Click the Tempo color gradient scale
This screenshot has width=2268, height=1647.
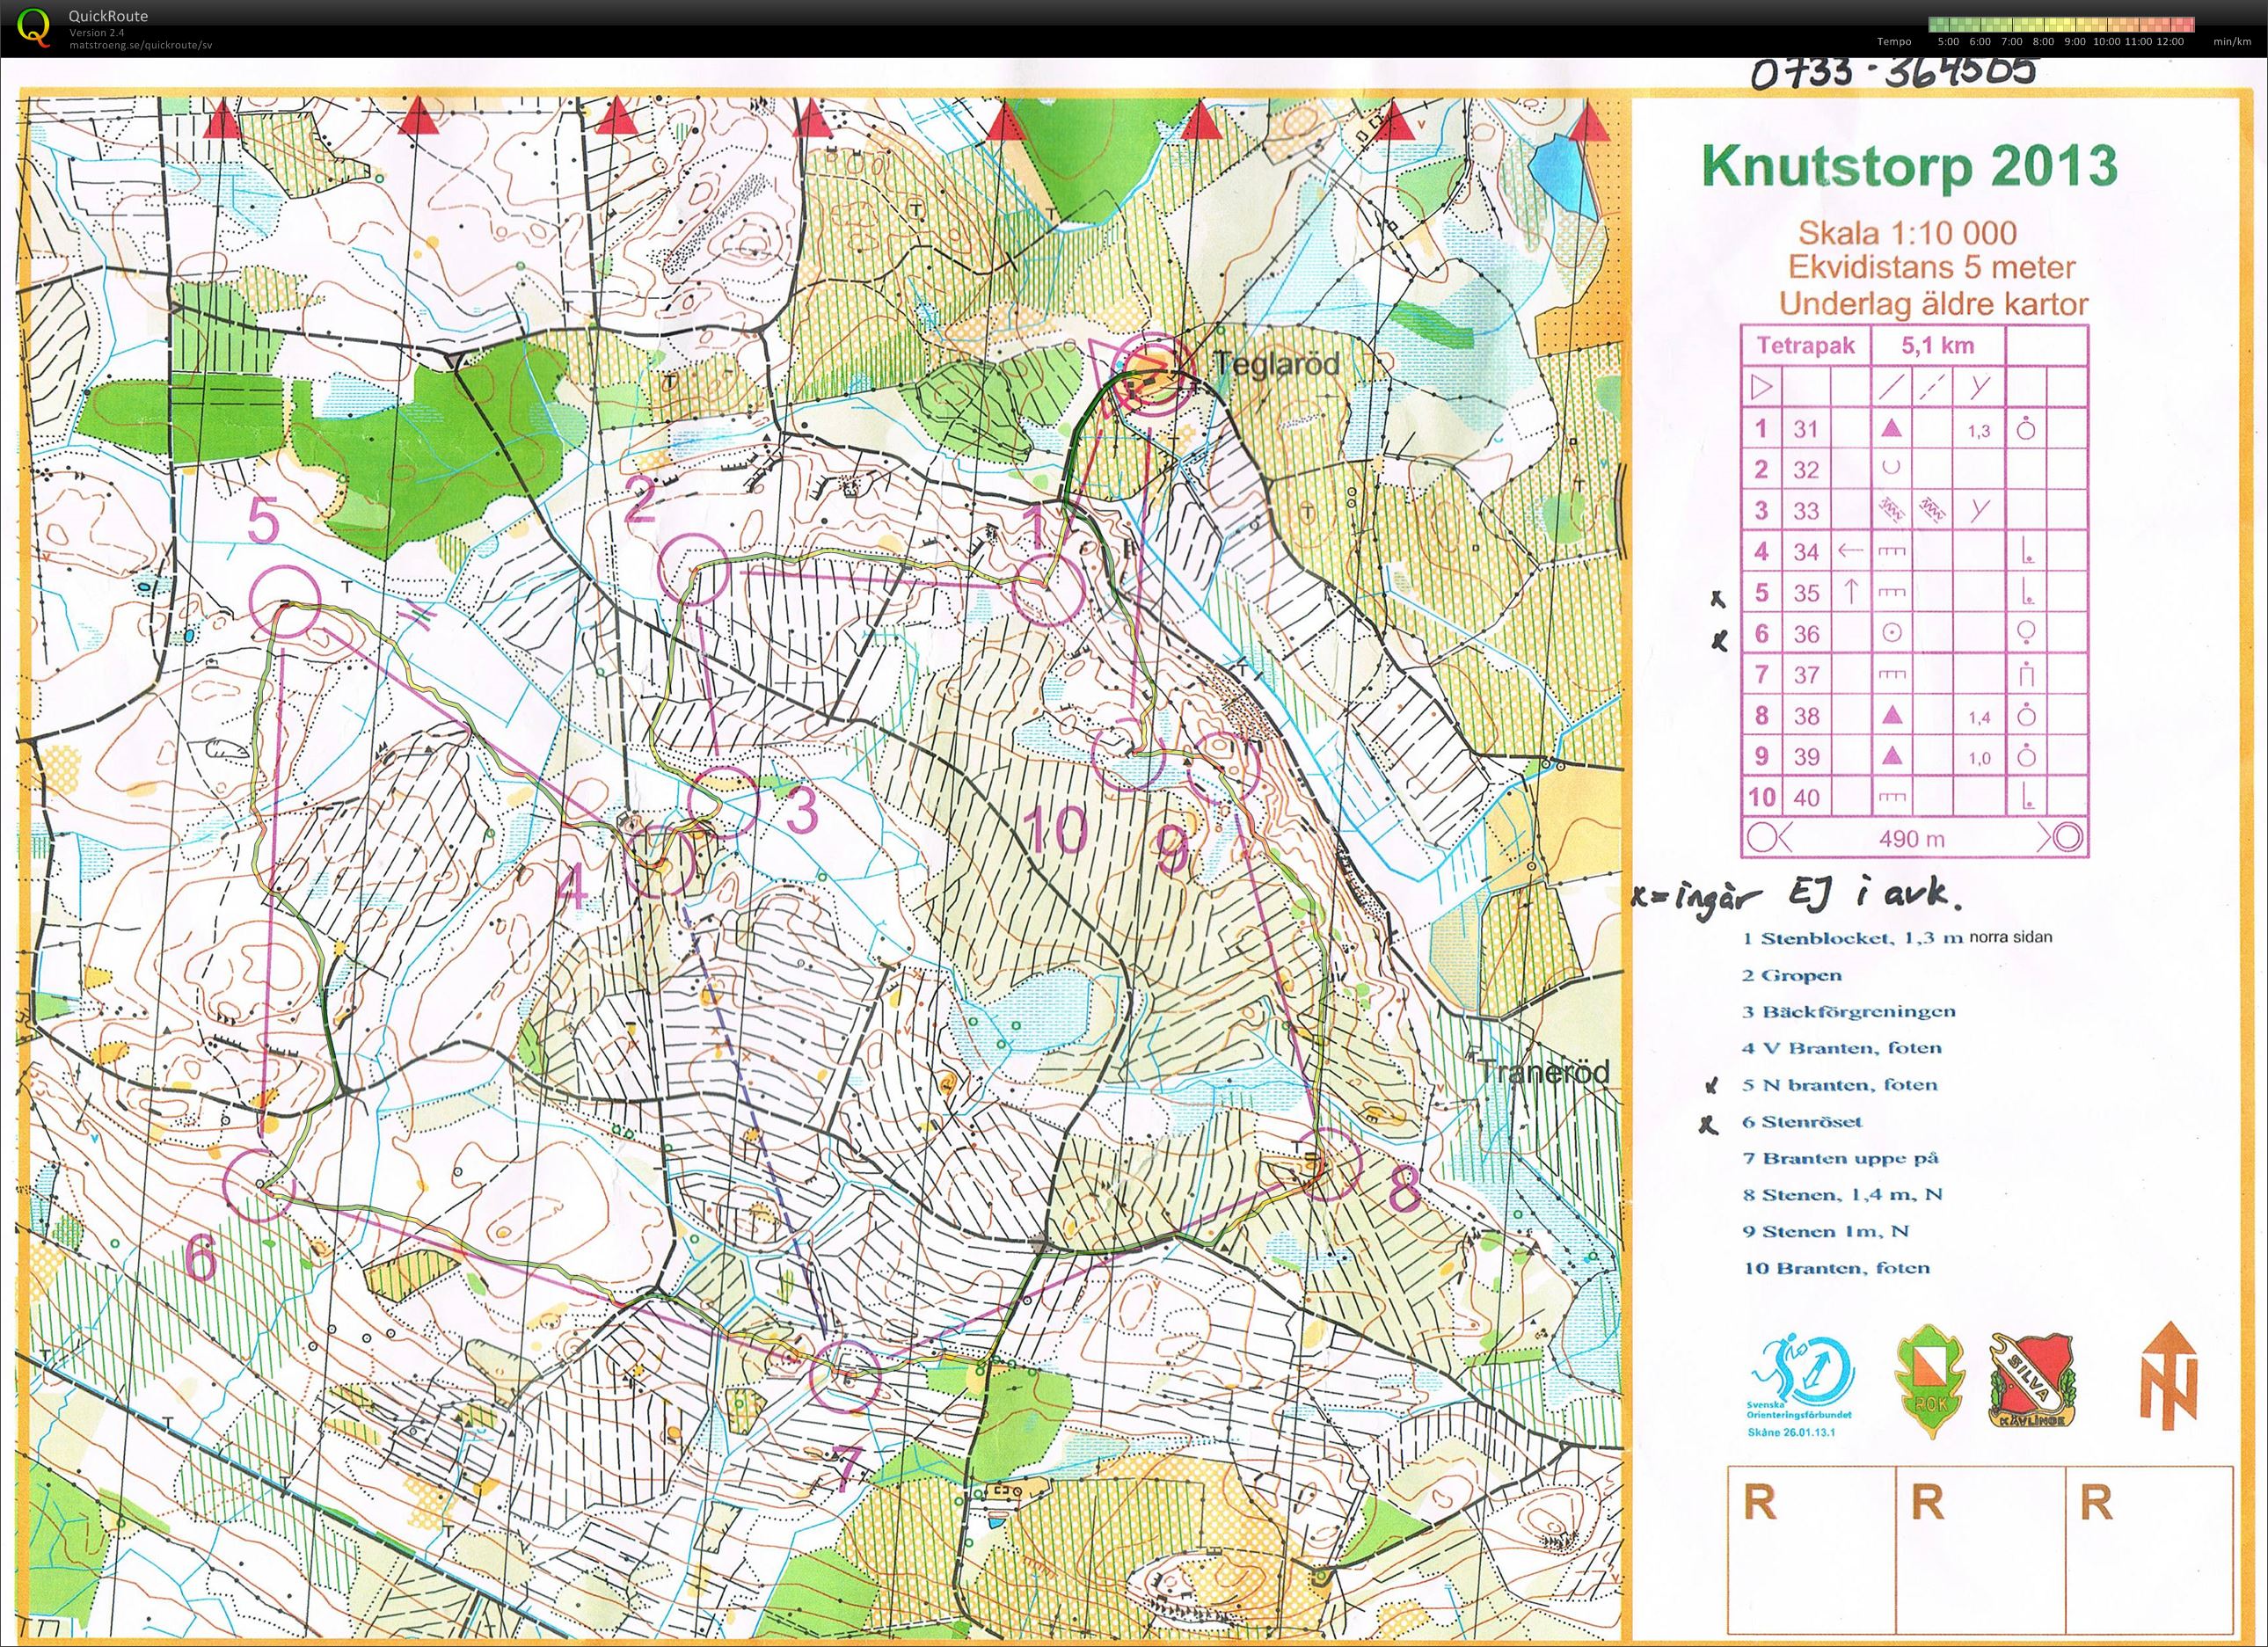coord(2060,24)
